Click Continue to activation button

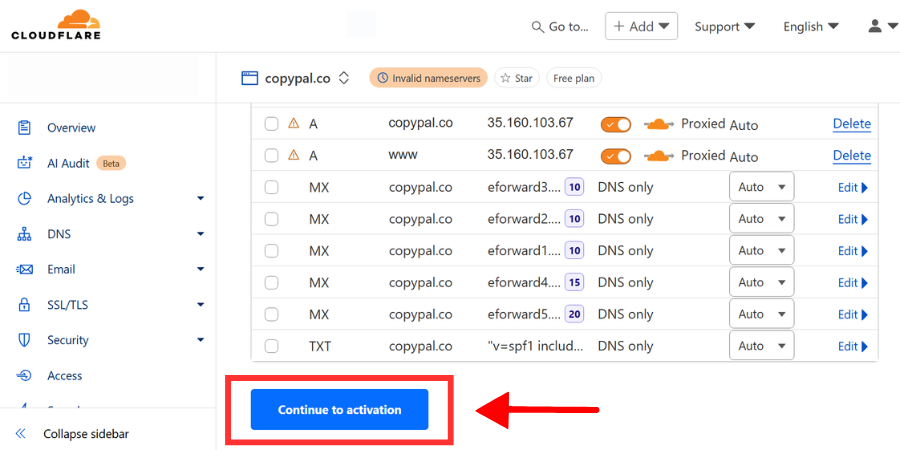(339, 410)
